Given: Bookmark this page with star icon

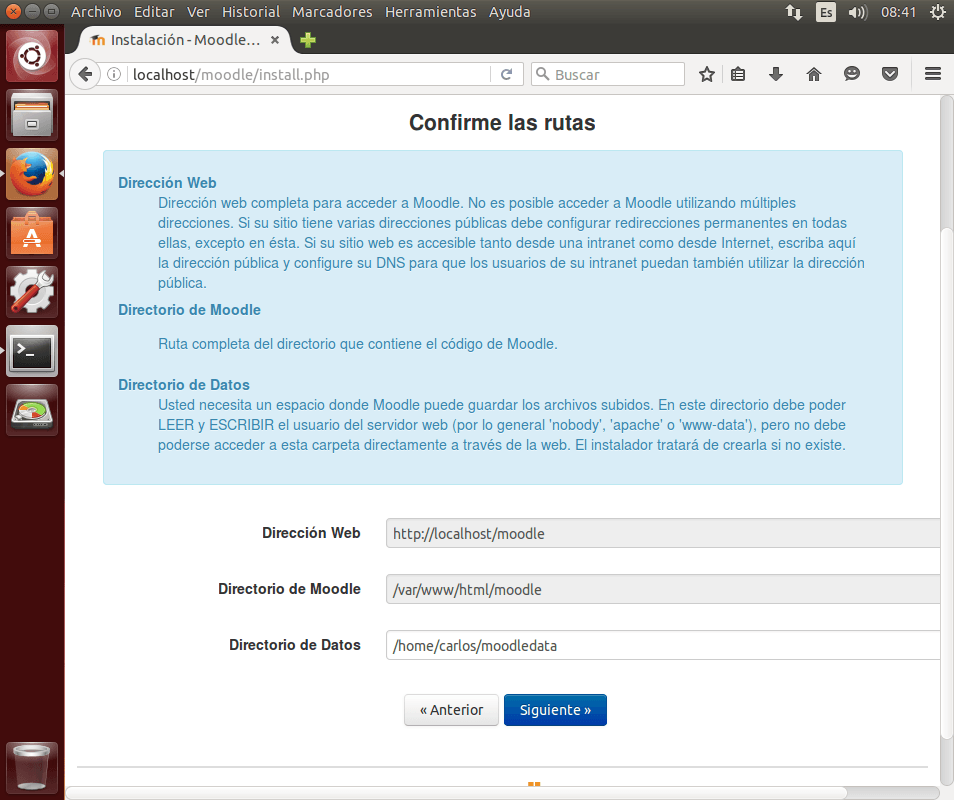Looking at the screenshot, I should click(x=706, y=74).
